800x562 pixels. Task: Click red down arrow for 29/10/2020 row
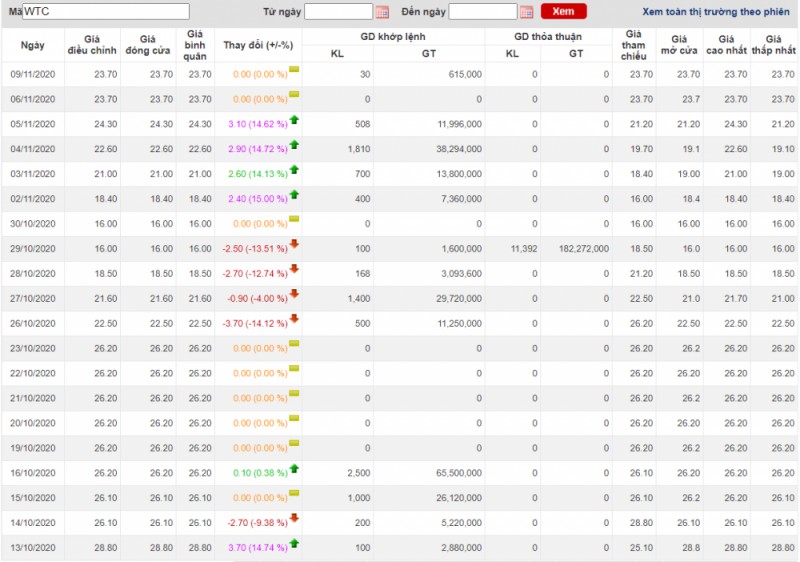click(294, 245)
